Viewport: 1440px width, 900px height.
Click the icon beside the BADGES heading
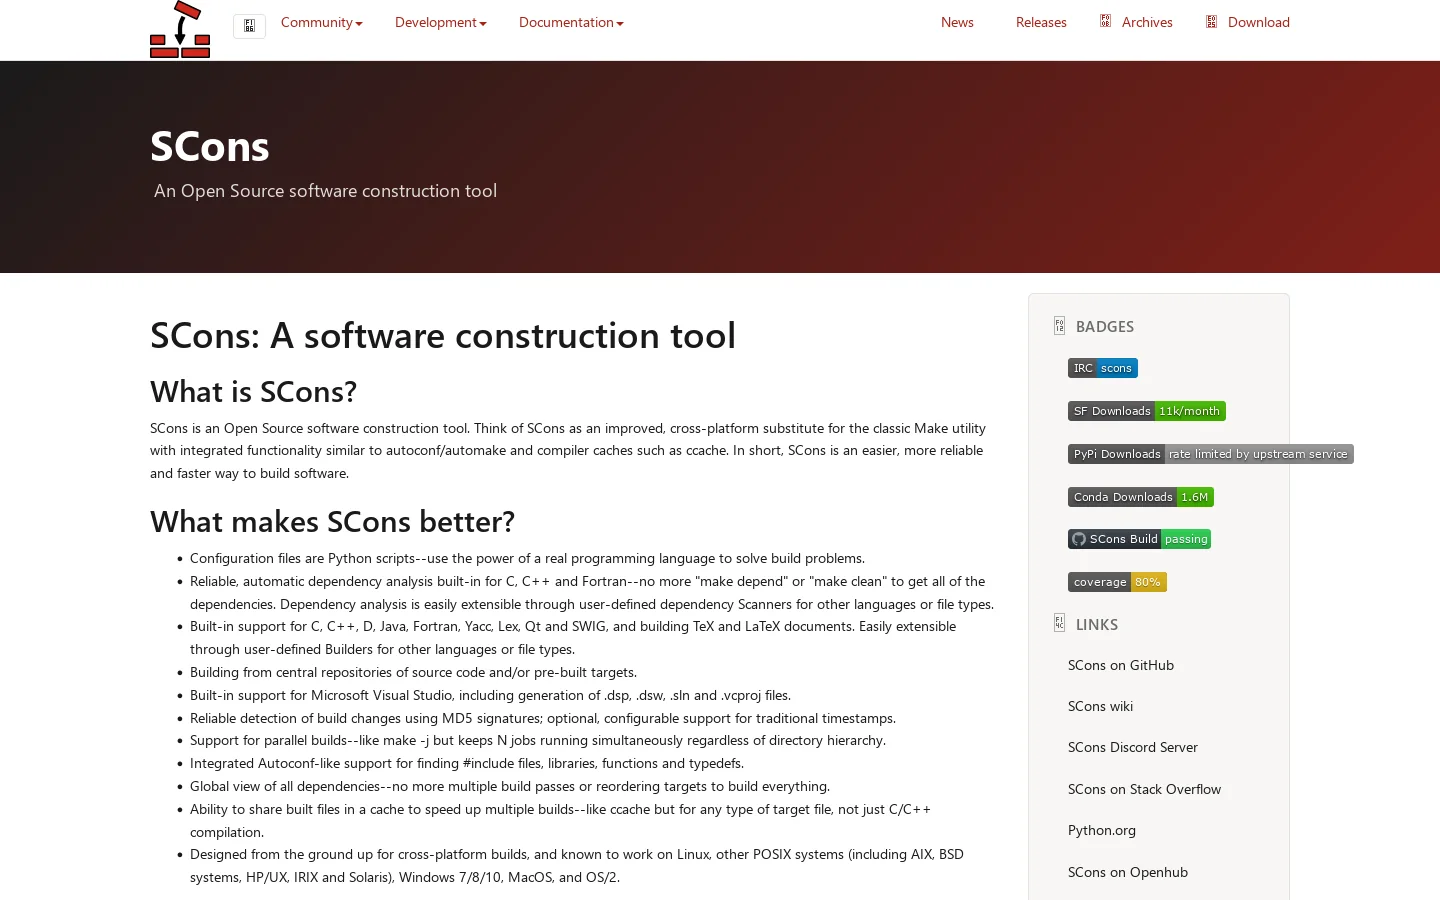pyautogui.click(x=1059, y=326)
